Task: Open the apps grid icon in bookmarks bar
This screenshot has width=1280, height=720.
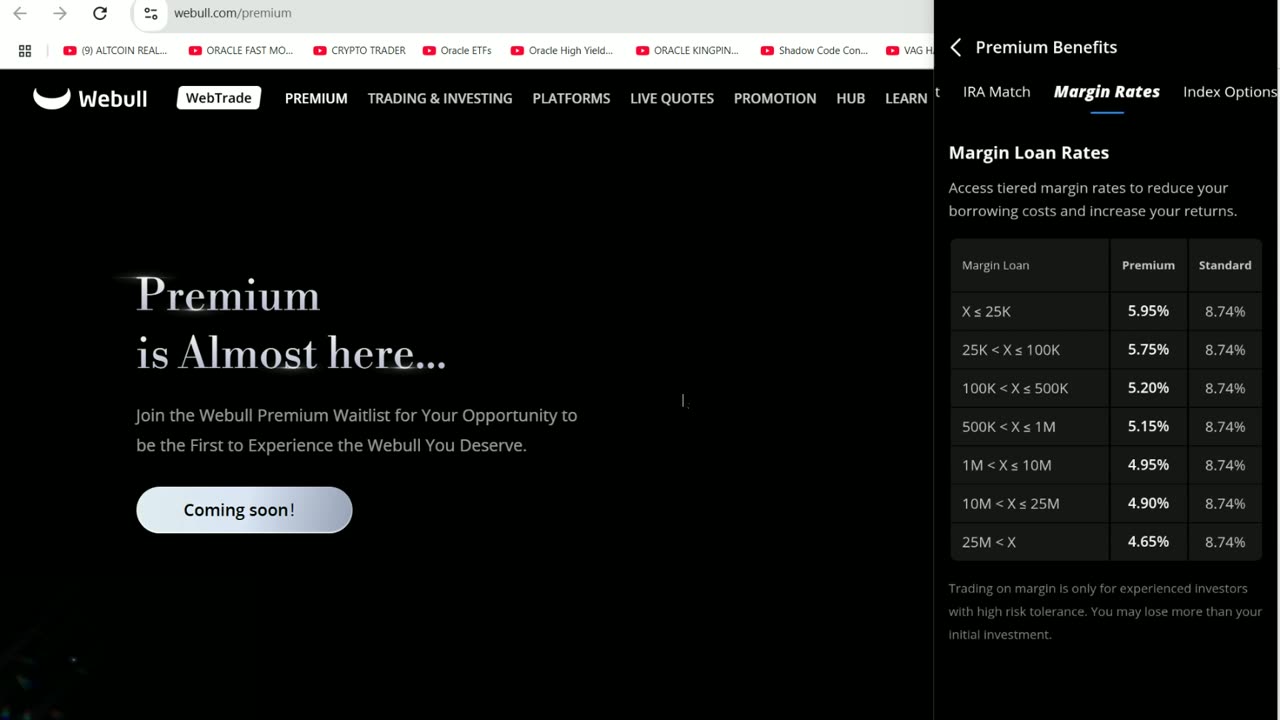Action: point(25,50)
